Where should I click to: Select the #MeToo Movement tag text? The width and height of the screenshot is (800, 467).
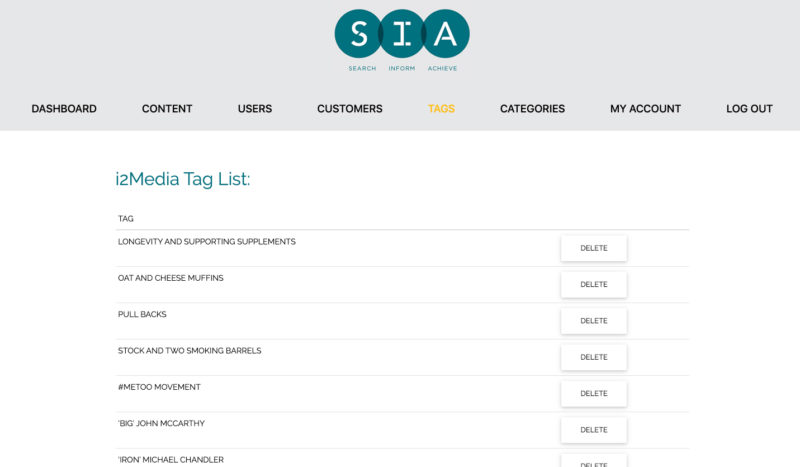[x=159, y=387]
